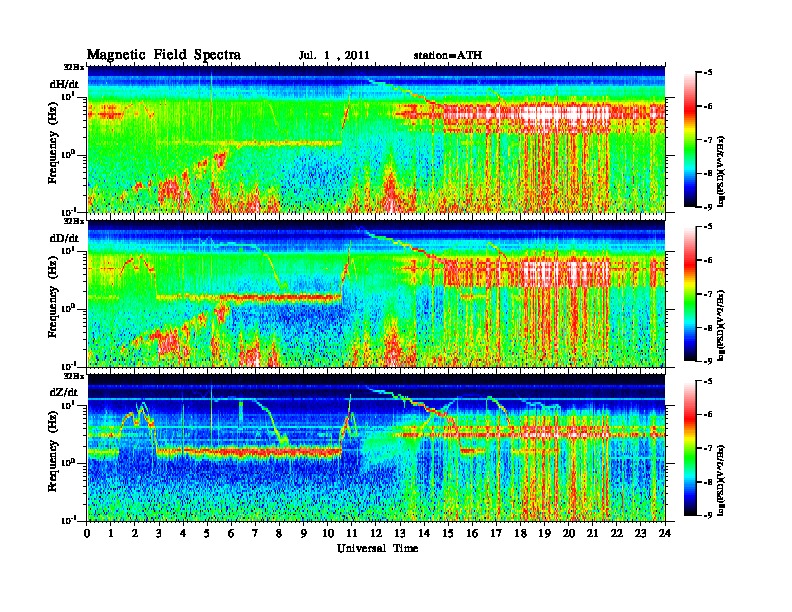Click the "station=ATH" label
This screenshot has width=792, height=612.
pyautogui.click(x=448, y=55)
